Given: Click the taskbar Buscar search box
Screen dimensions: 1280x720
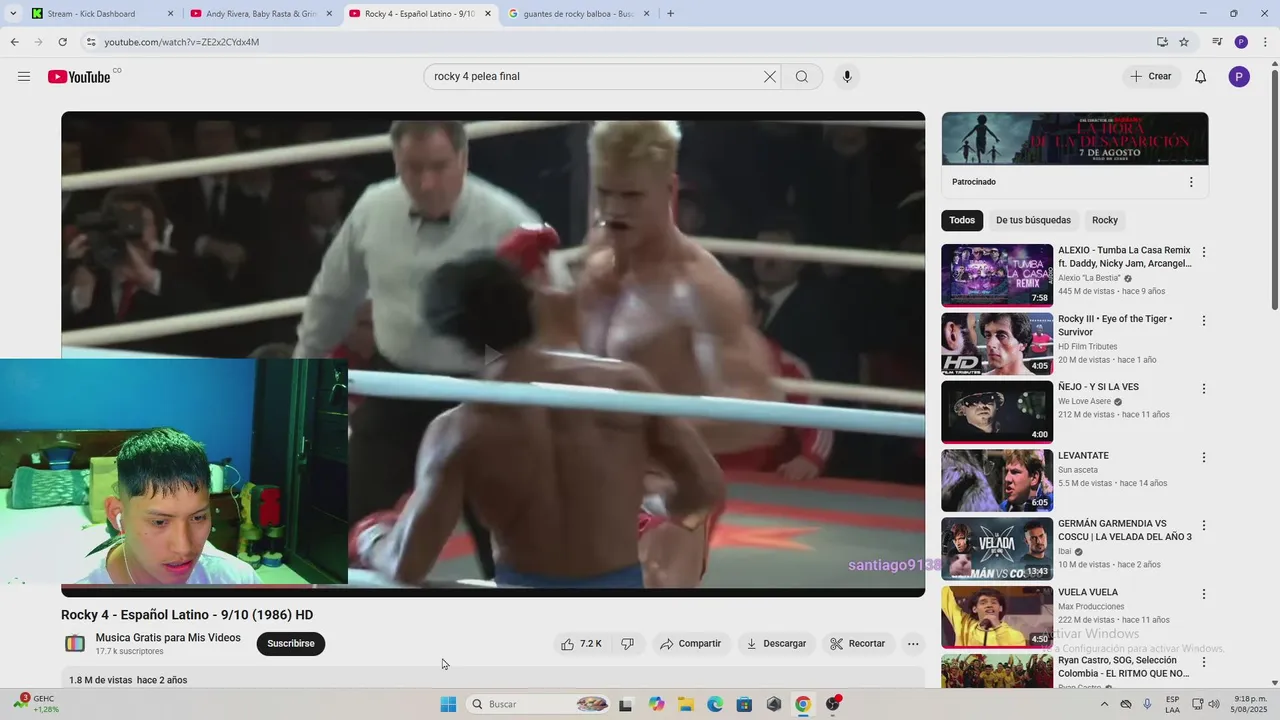Looking at the screenshot, I should click(539, 704).
